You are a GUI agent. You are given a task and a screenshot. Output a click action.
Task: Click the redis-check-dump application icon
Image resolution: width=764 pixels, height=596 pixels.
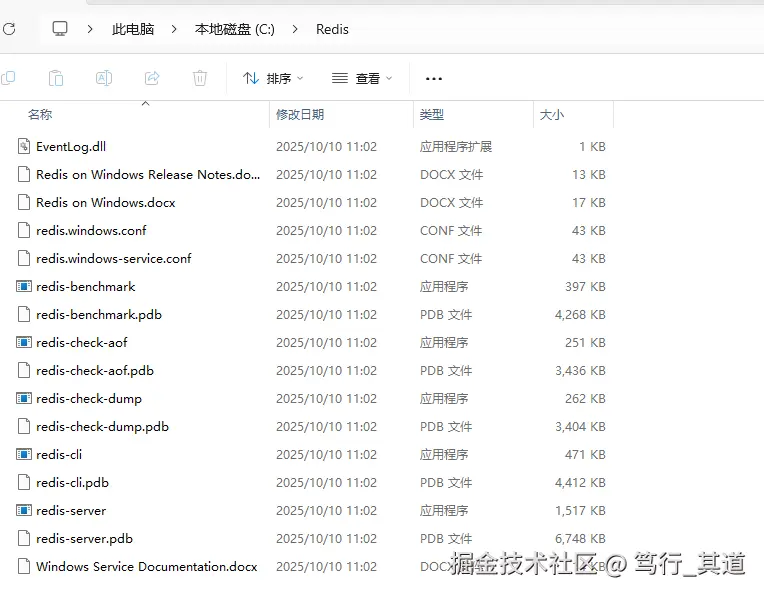pyautogui.click(x=24, y=398)
